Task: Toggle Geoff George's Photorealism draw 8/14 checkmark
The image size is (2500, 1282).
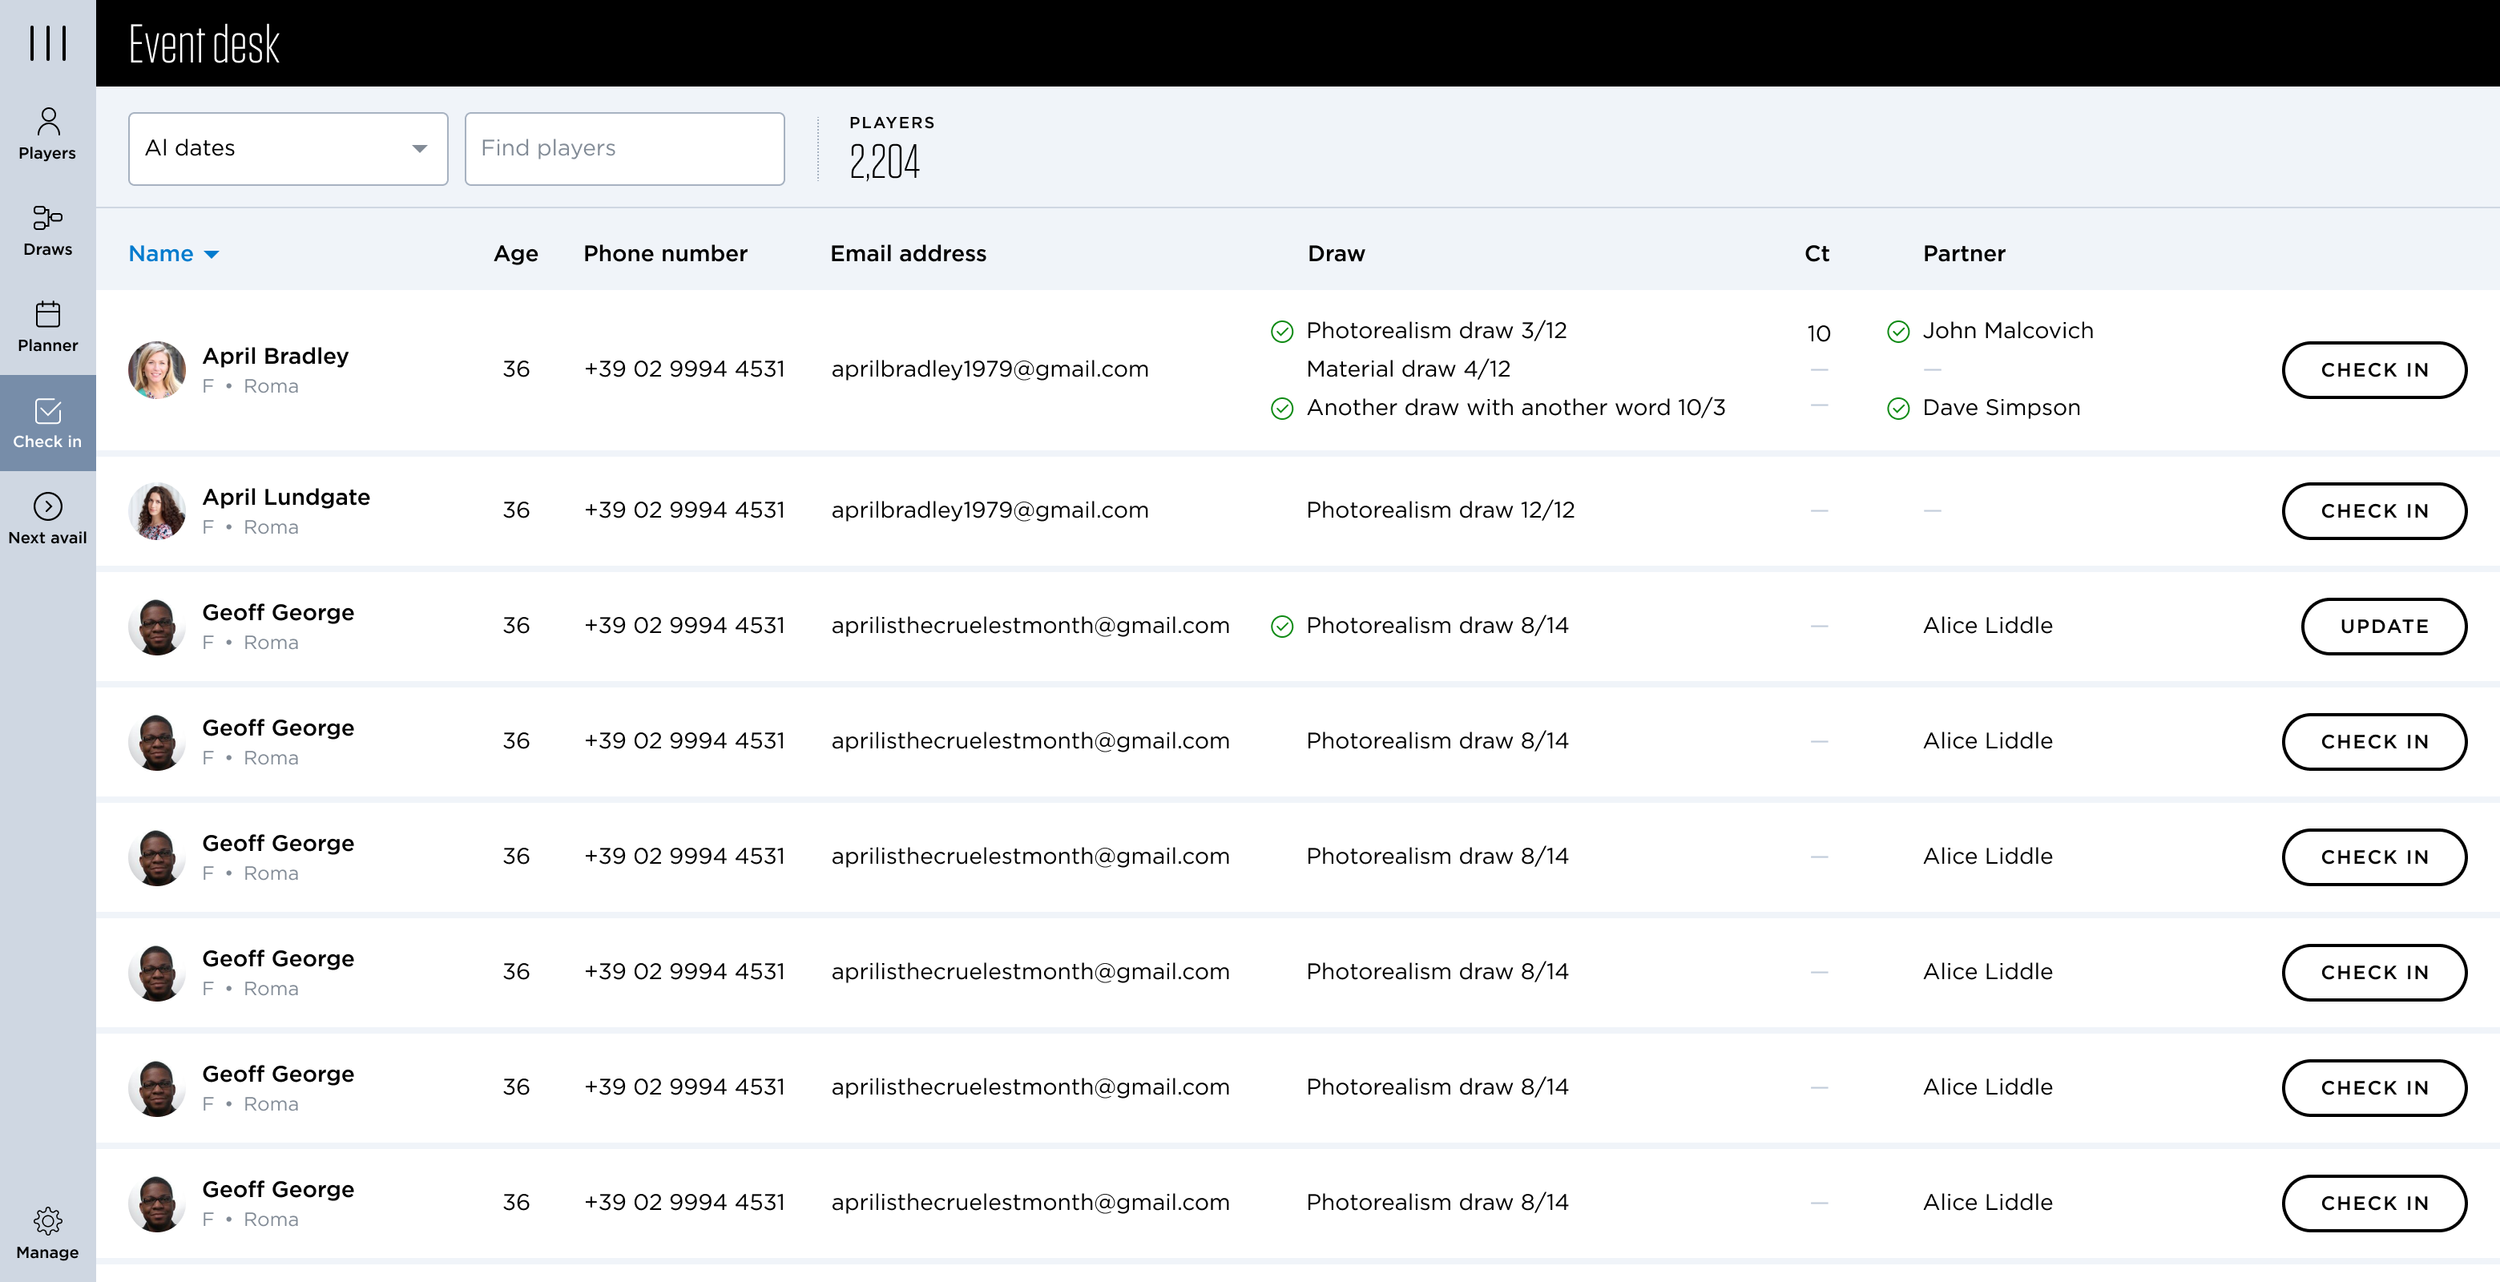Action: pyautogui.click(x=1281, y=627)
